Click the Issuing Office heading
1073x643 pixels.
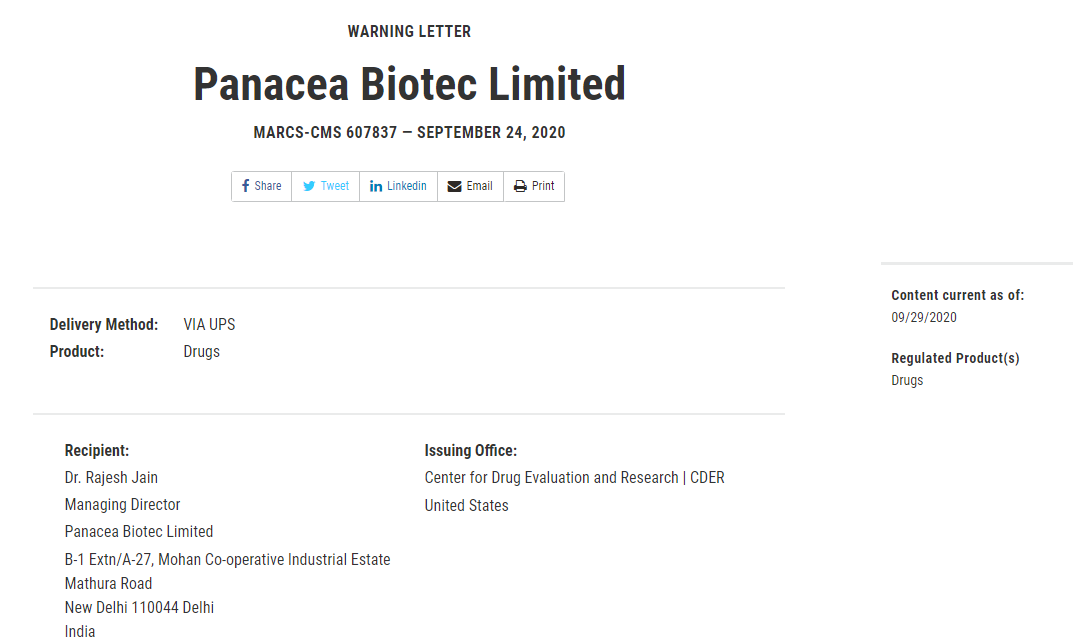pyautogui.click(x=471, y=451)
